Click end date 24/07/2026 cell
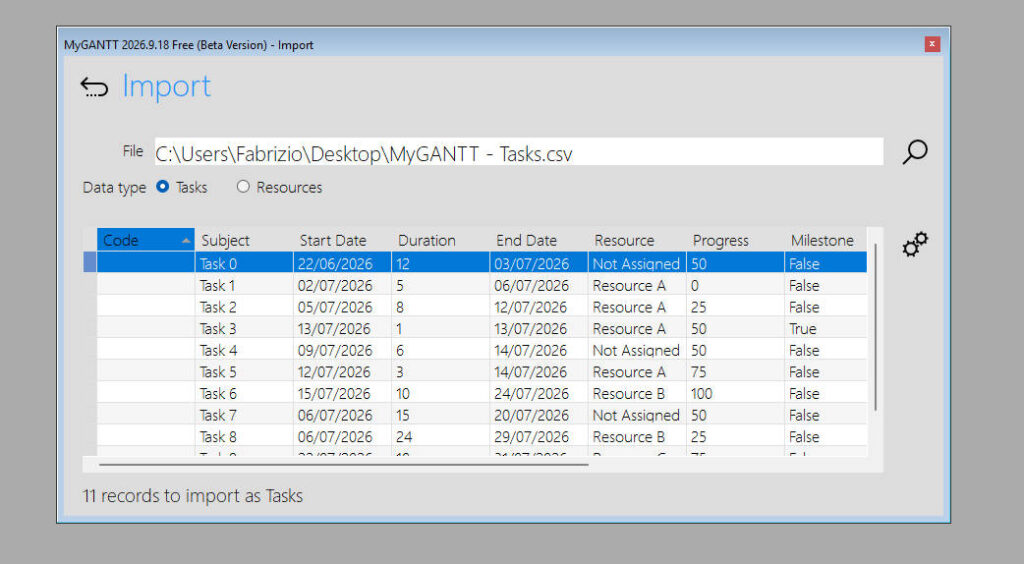Image resolution: width=1024 pixels, height=564 pixels. pyautogui.click(x=539, y=393)
